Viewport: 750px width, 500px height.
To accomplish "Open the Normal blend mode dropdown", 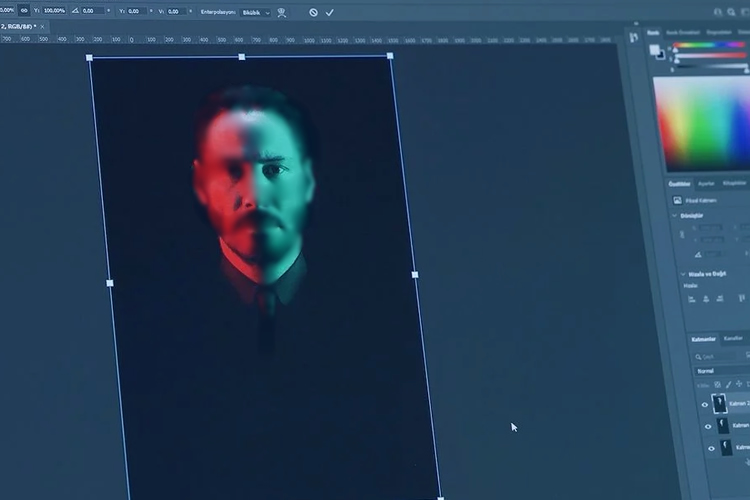I will (721, 371).
